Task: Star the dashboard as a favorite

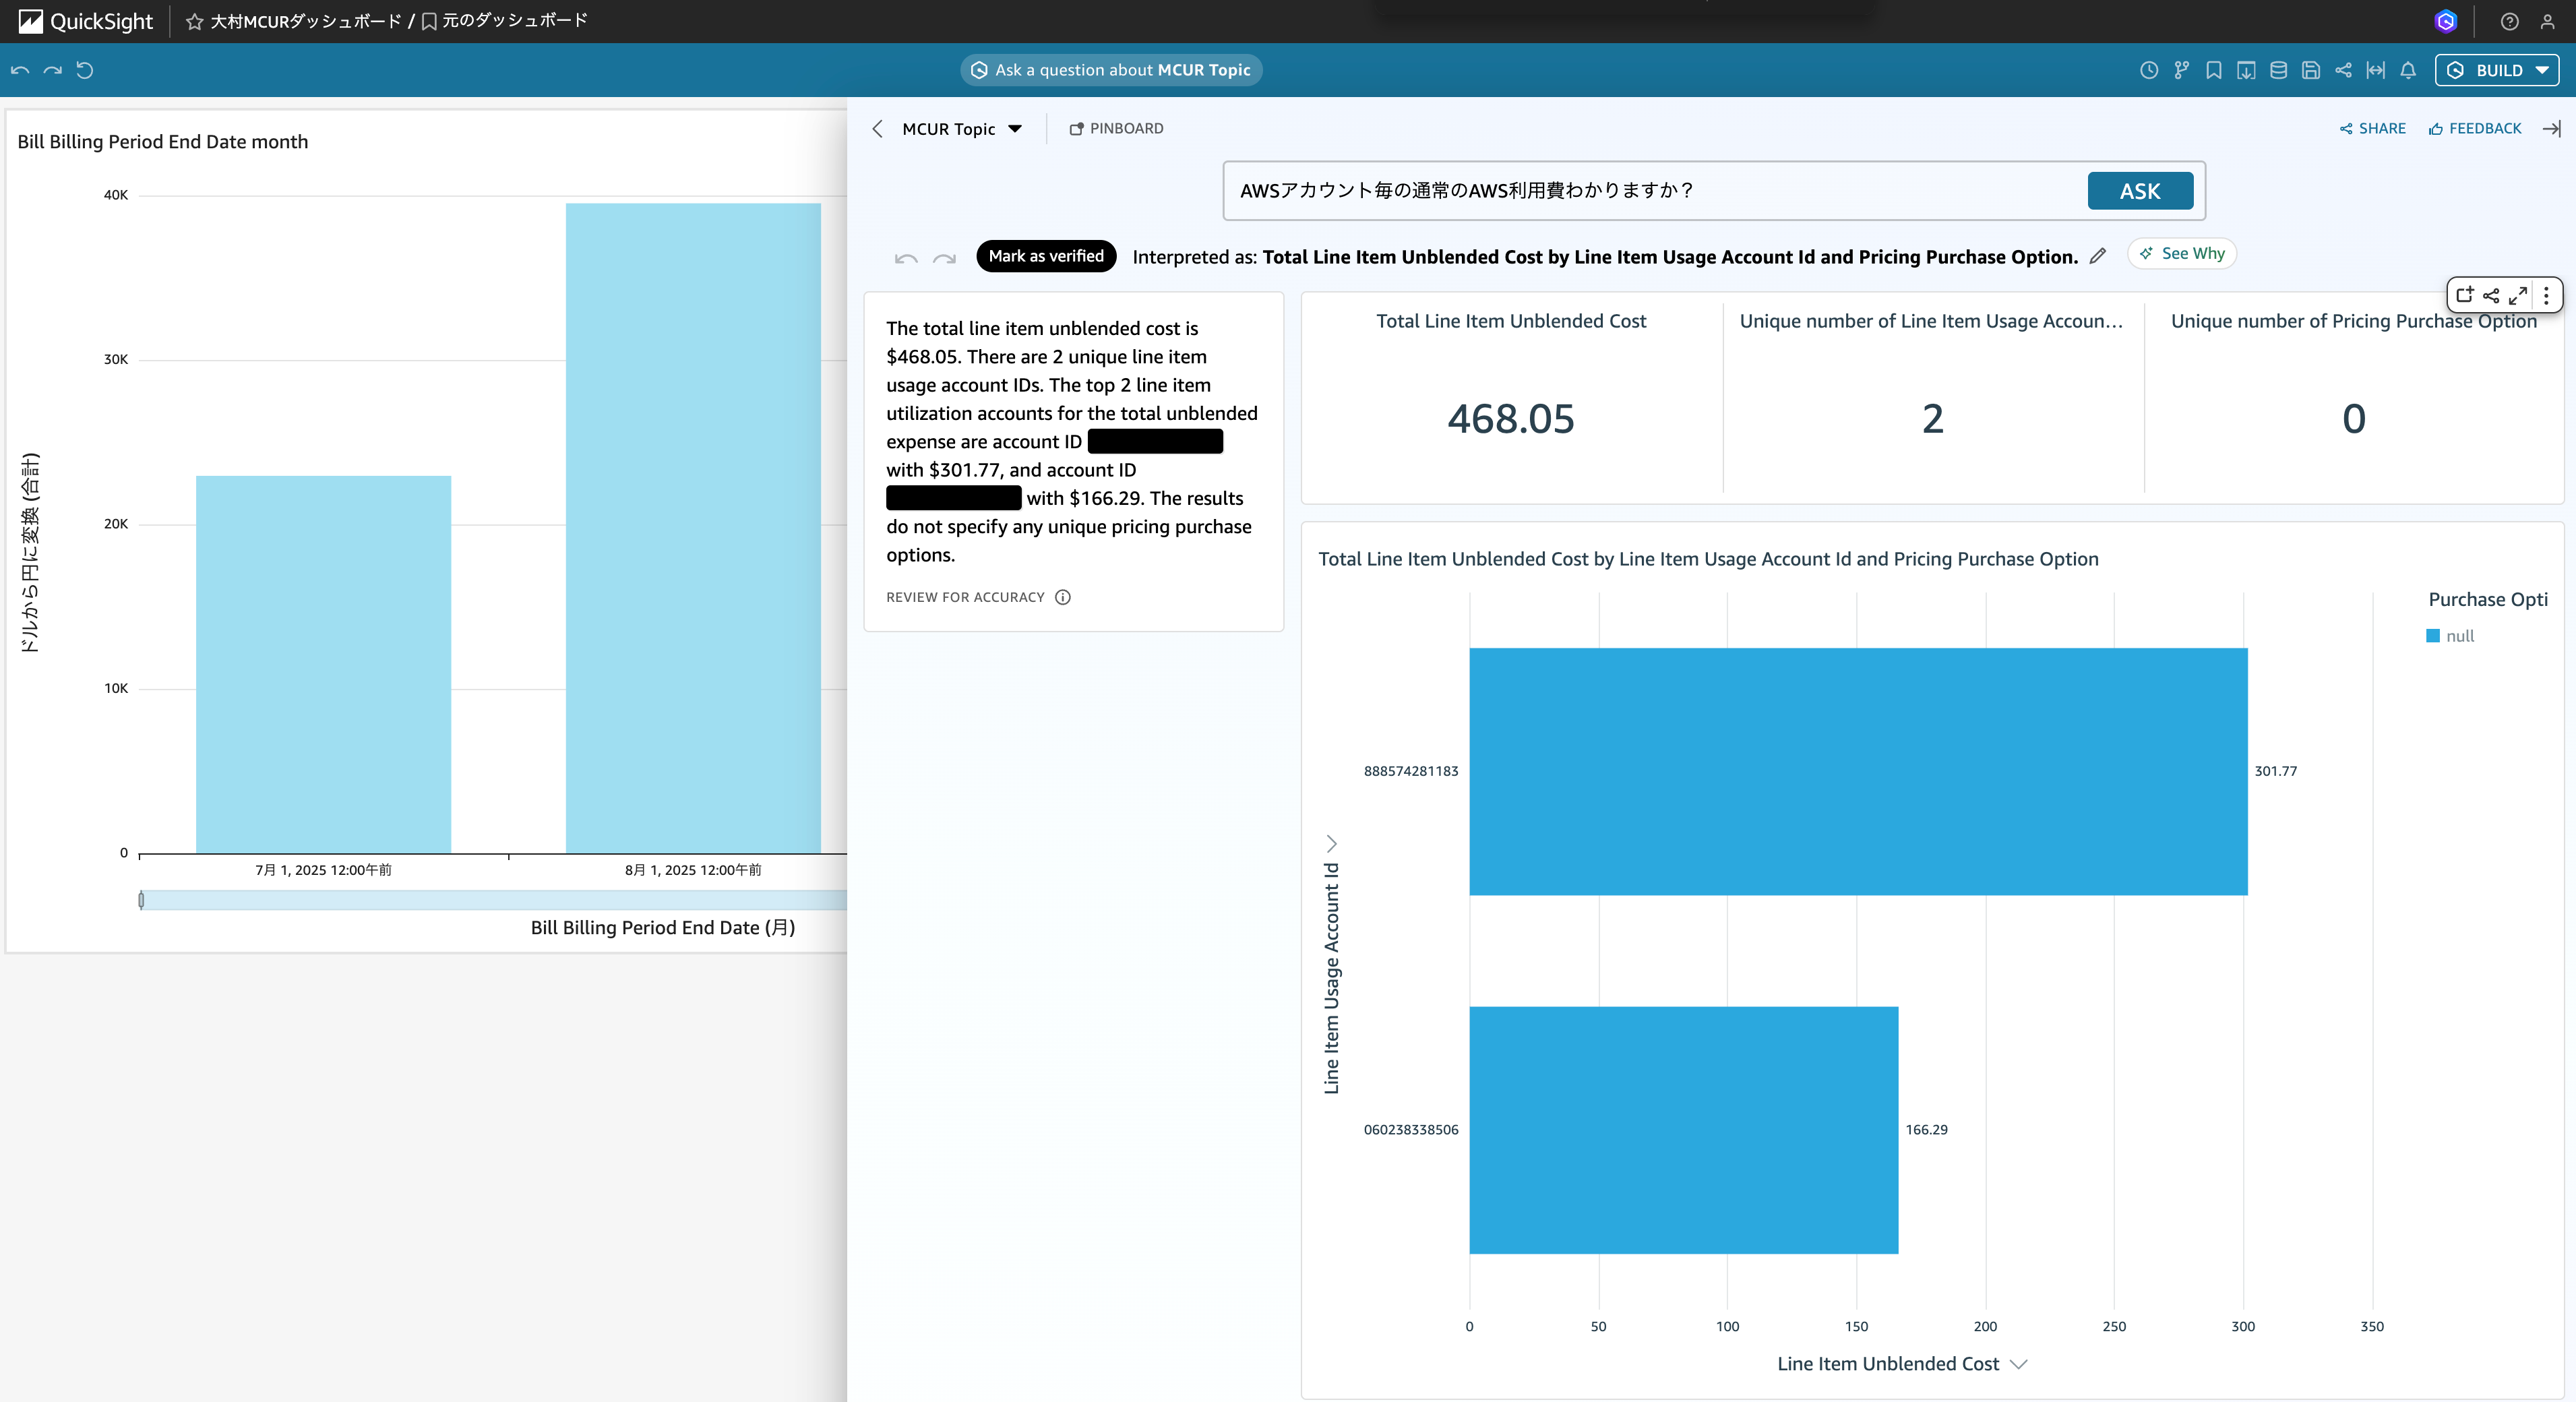Action: point(195,21)
